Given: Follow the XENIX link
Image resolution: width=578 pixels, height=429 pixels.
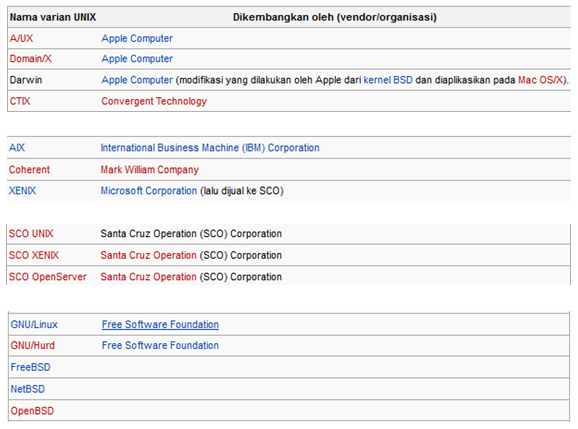Looking at the screenshot, I should coord(22,191).
